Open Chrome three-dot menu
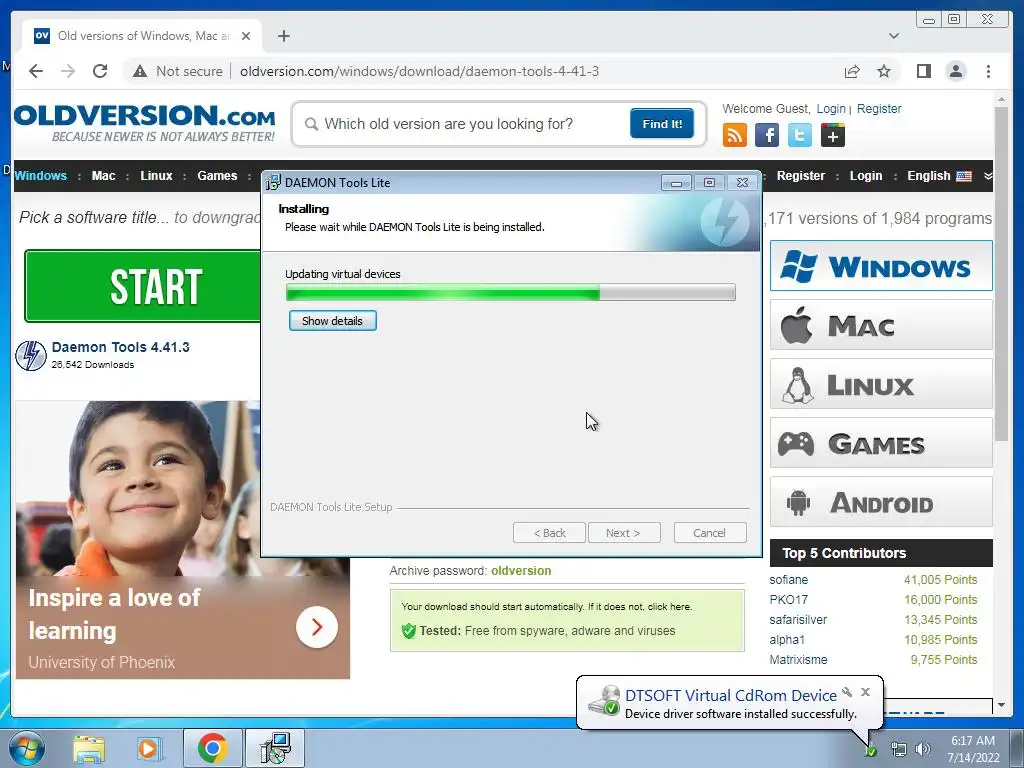 tap(988, 71)
